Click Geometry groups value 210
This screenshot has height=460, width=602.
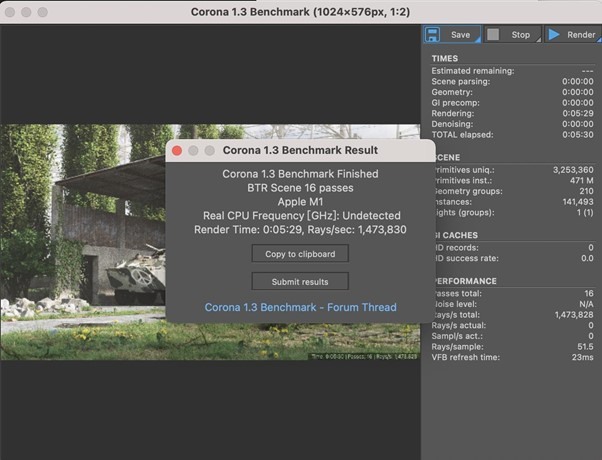586,191
